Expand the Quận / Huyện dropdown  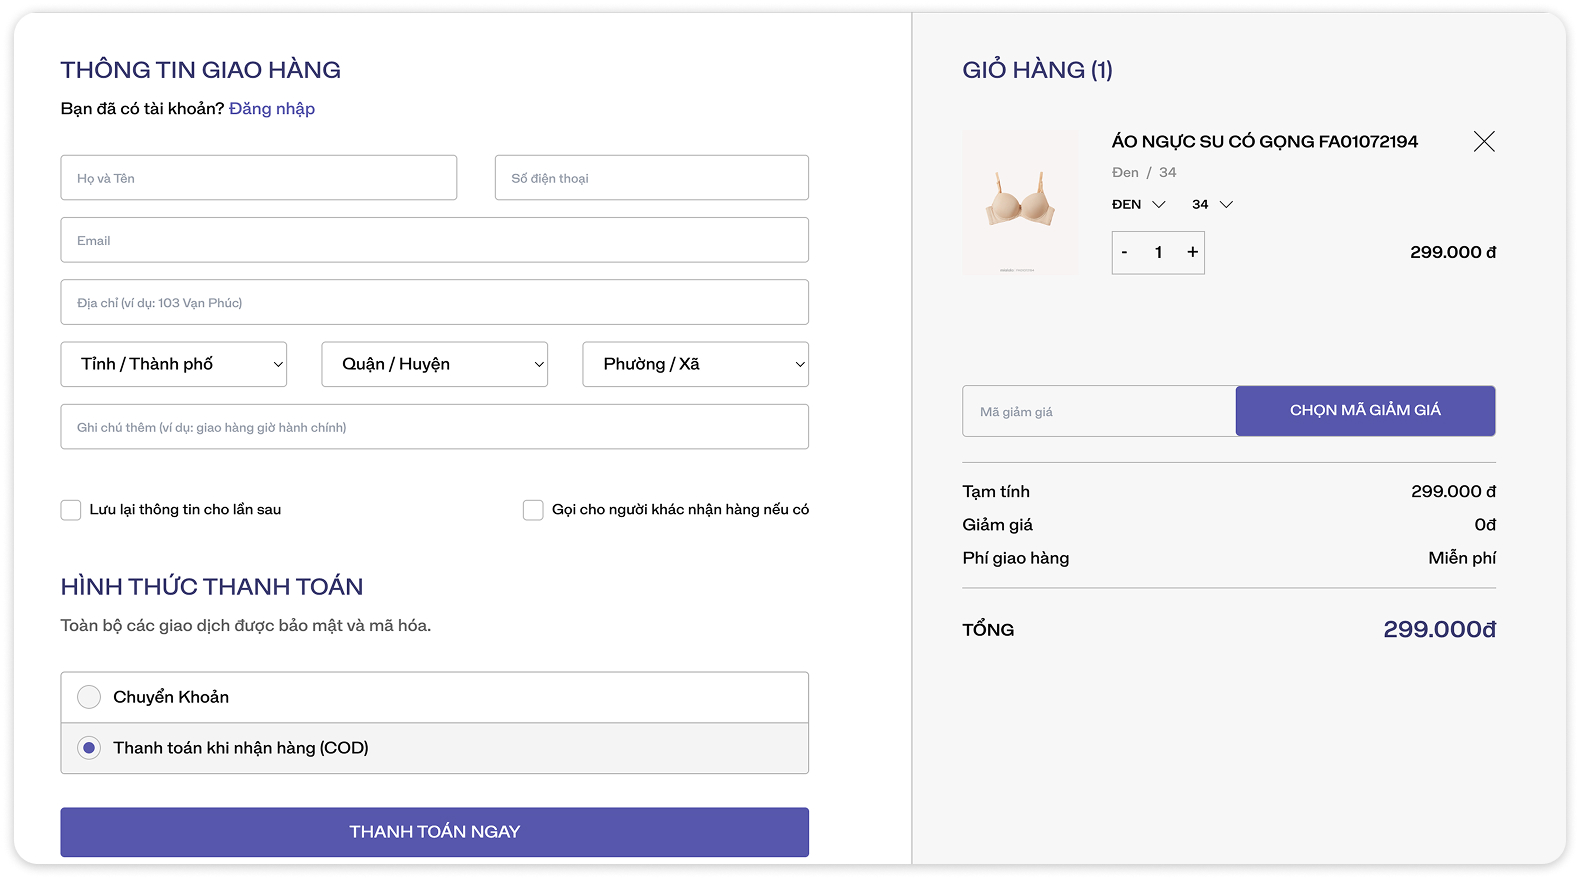pyautogui.click(x=434, y=365)
